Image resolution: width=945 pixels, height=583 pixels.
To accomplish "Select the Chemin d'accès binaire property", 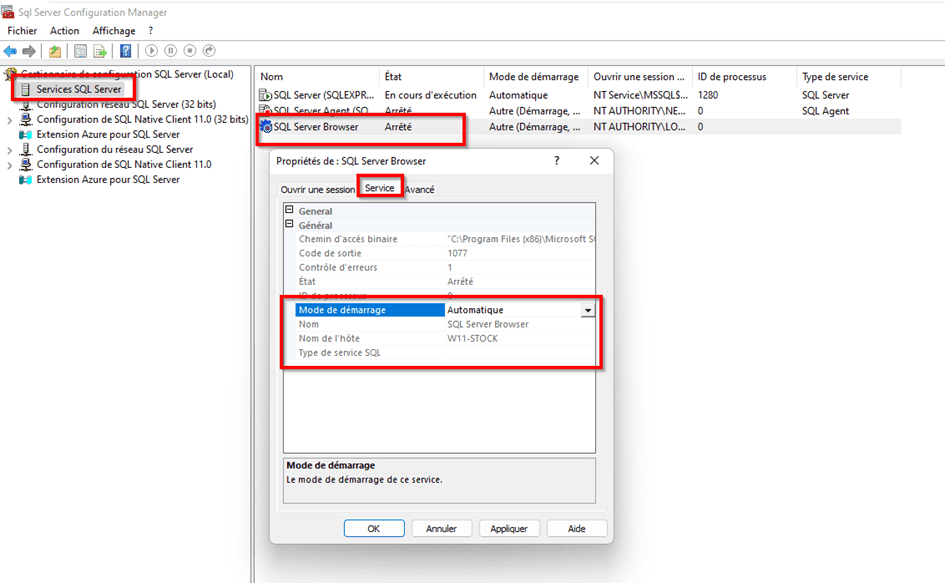I will (x=348, y=239).
